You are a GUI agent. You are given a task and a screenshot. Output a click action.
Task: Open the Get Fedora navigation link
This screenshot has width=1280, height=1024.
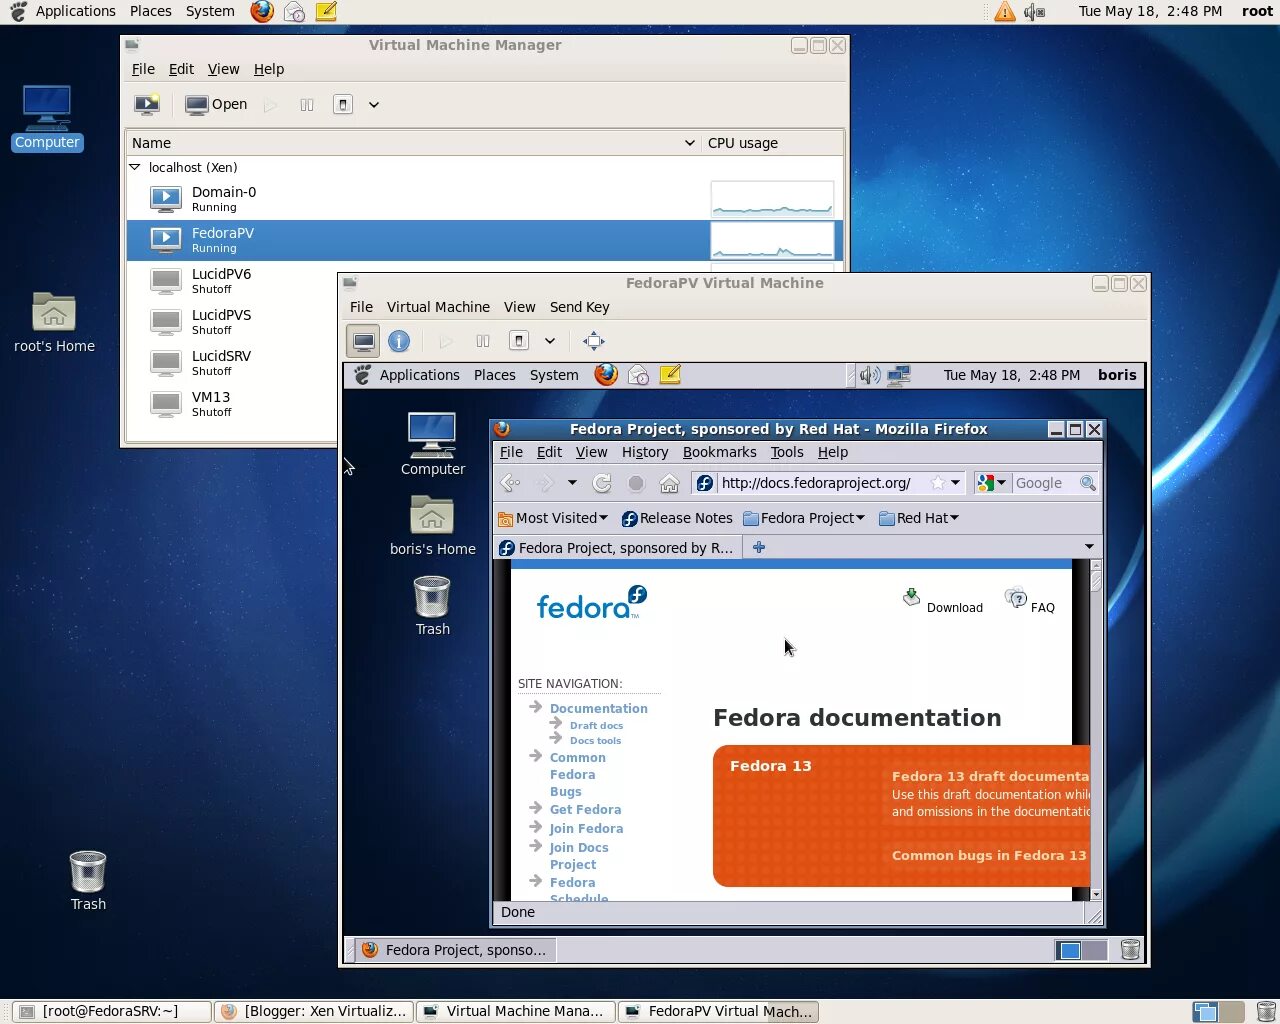point(585,810)
